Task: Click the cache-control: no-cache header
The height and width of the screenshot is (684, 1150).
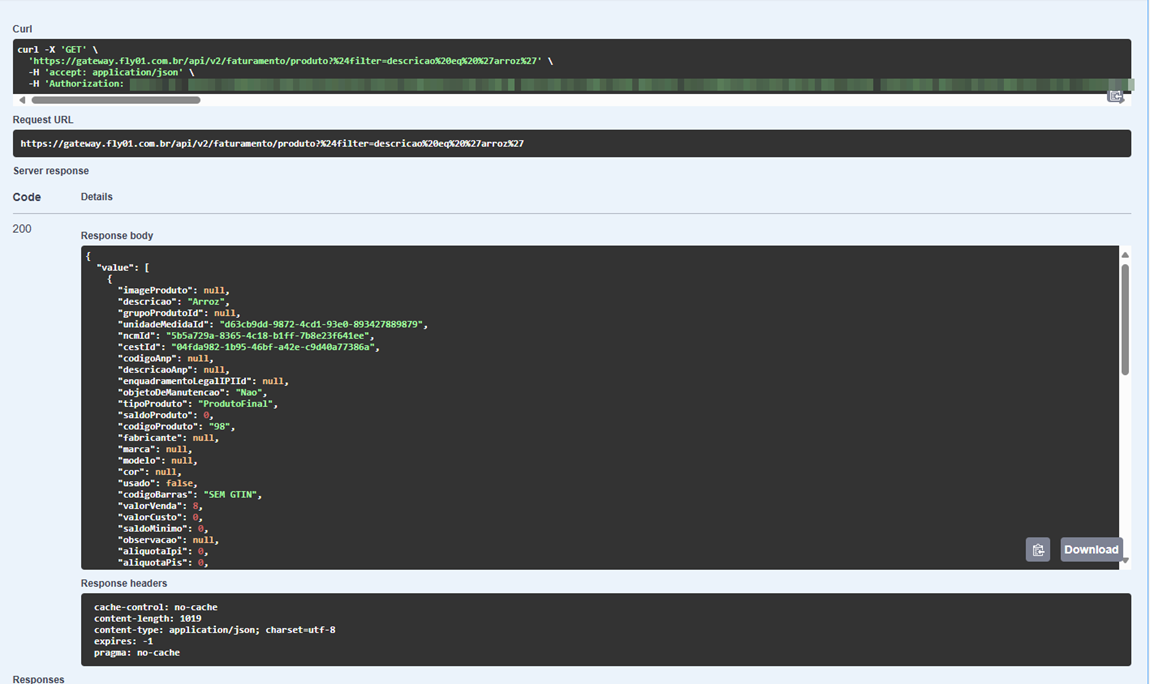Action: point(155,607)
